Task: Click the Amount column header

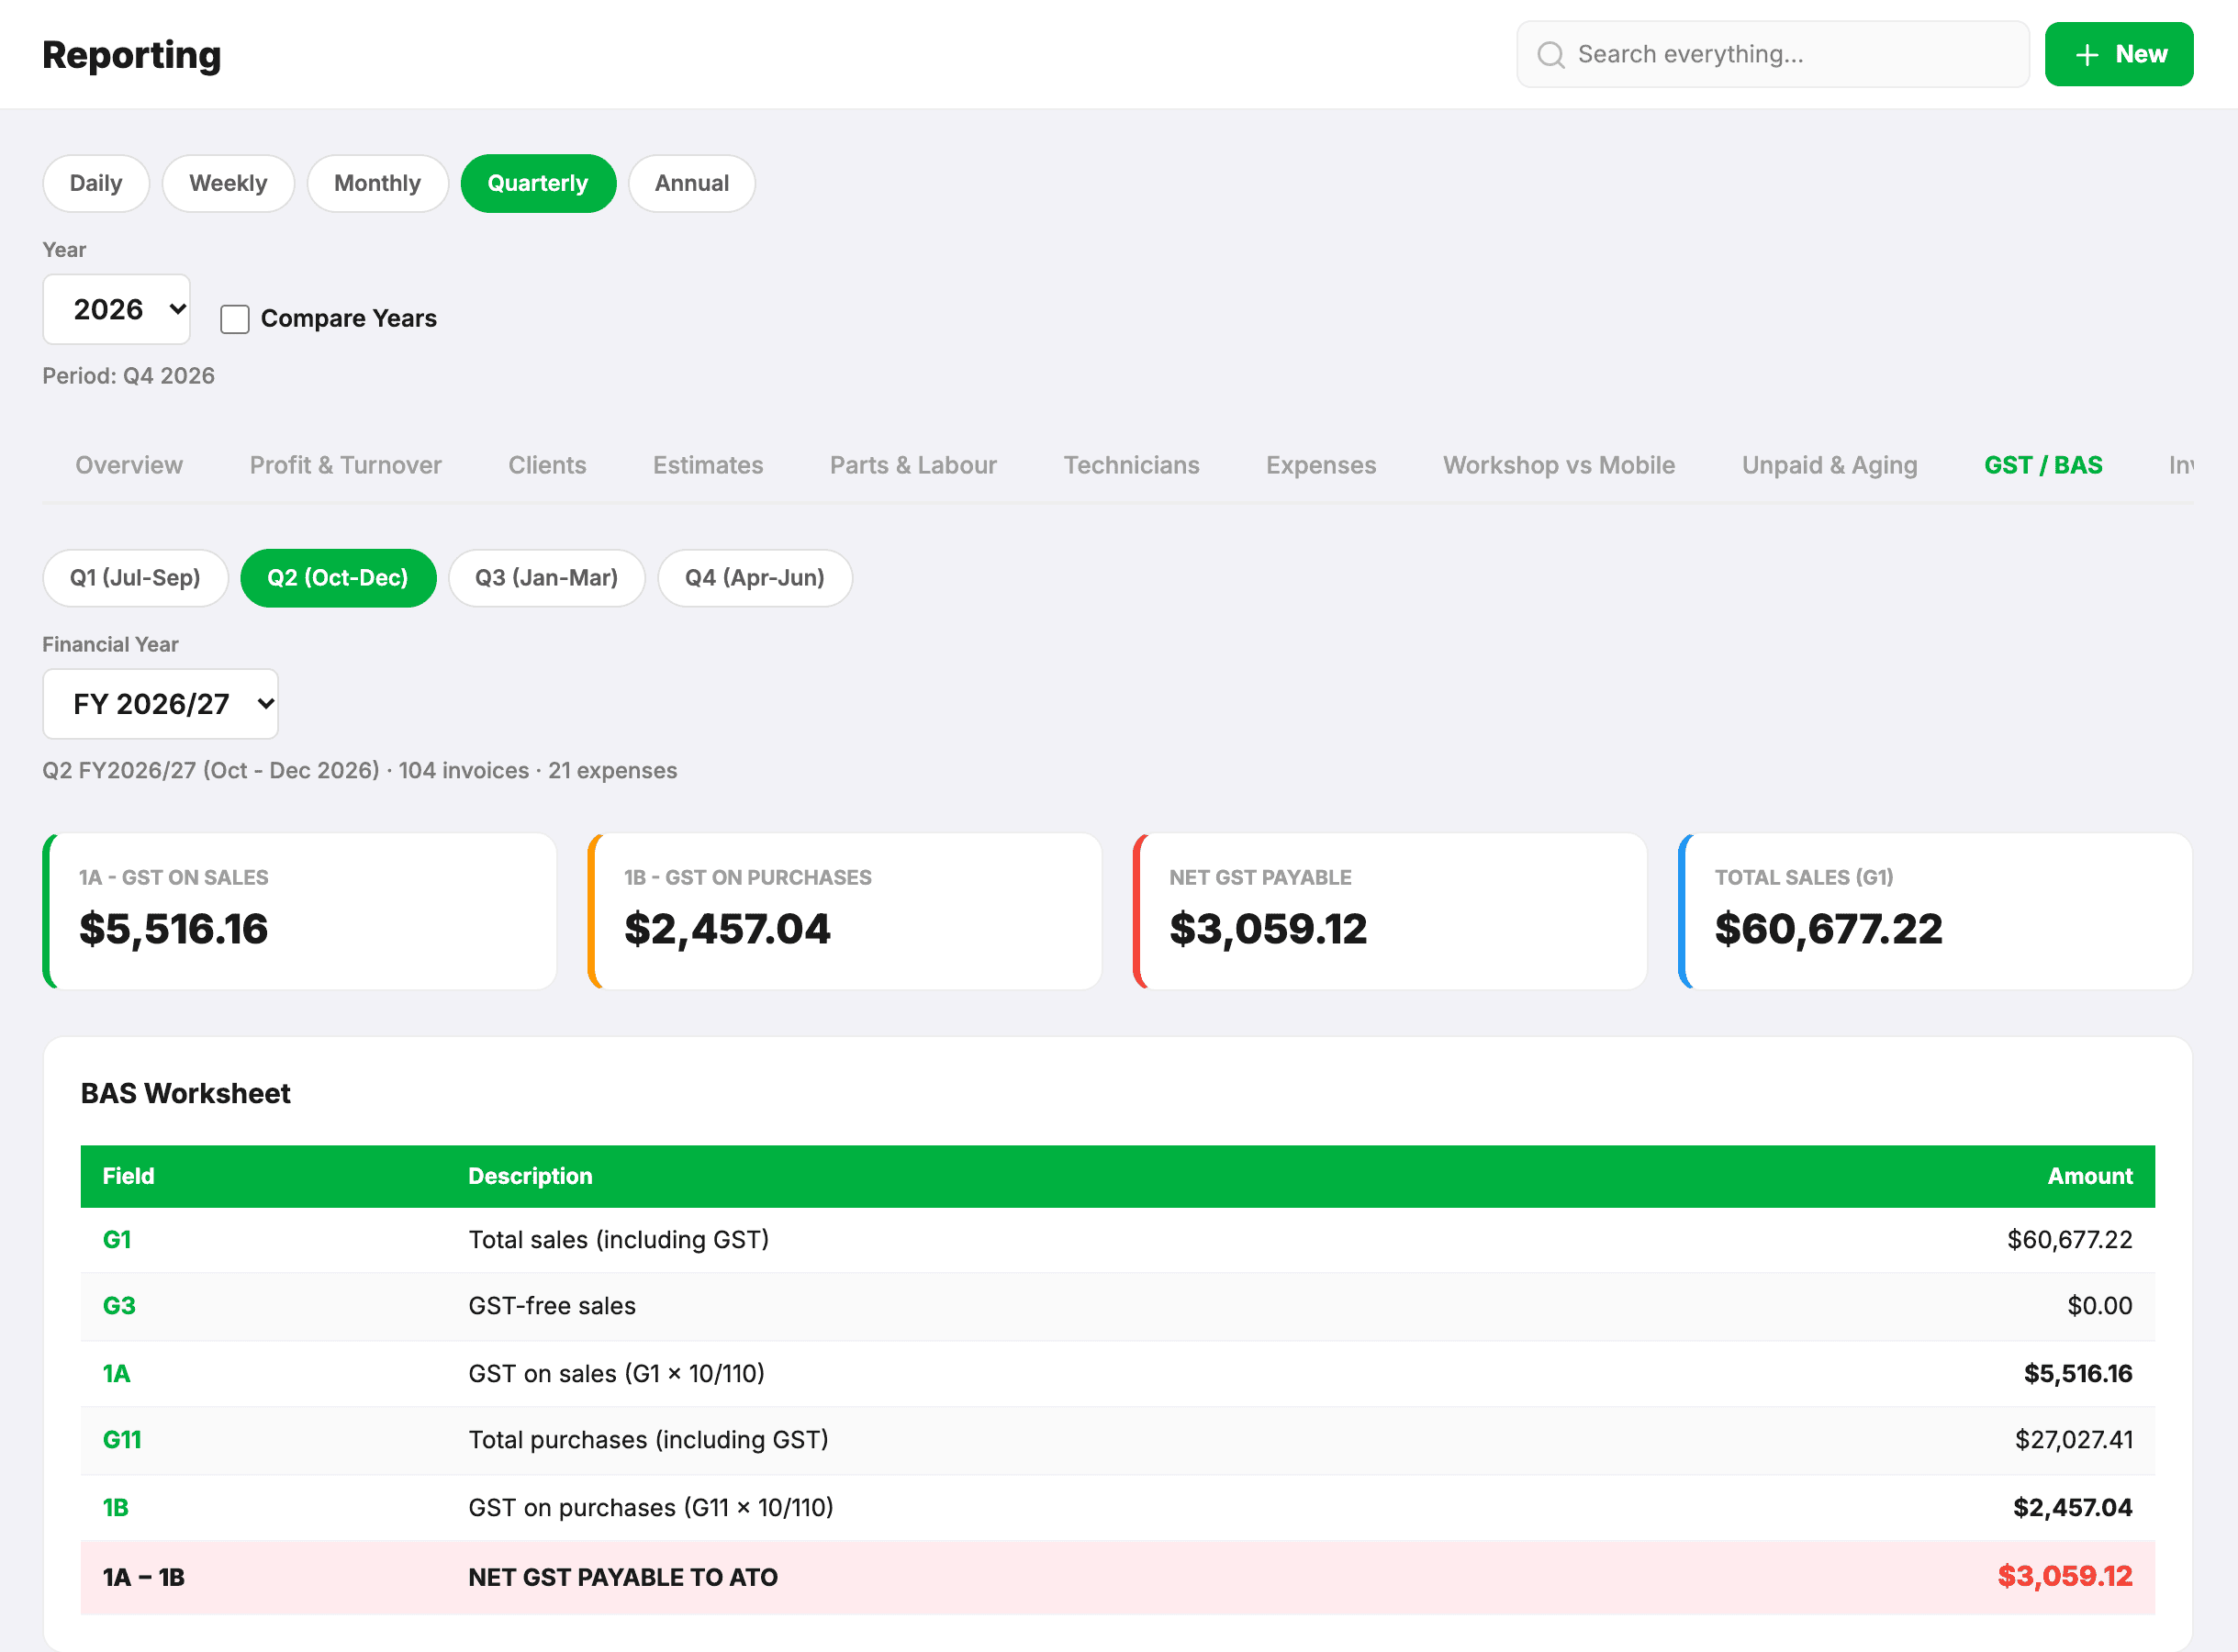Action: tap(2090, 1176)
